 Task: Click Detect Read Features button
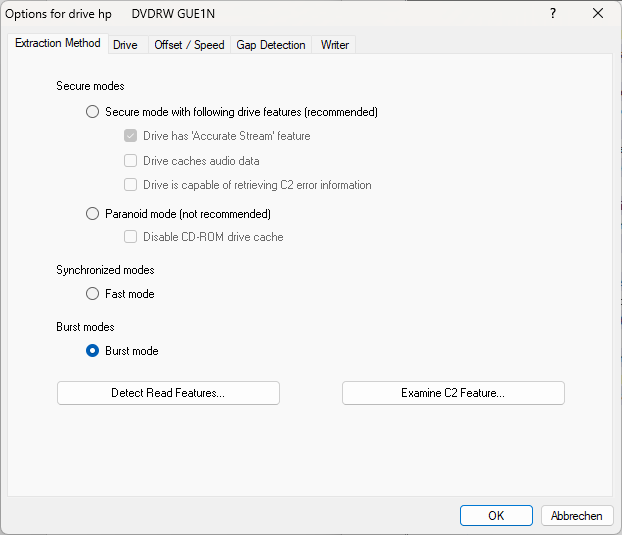coord(168,393)
